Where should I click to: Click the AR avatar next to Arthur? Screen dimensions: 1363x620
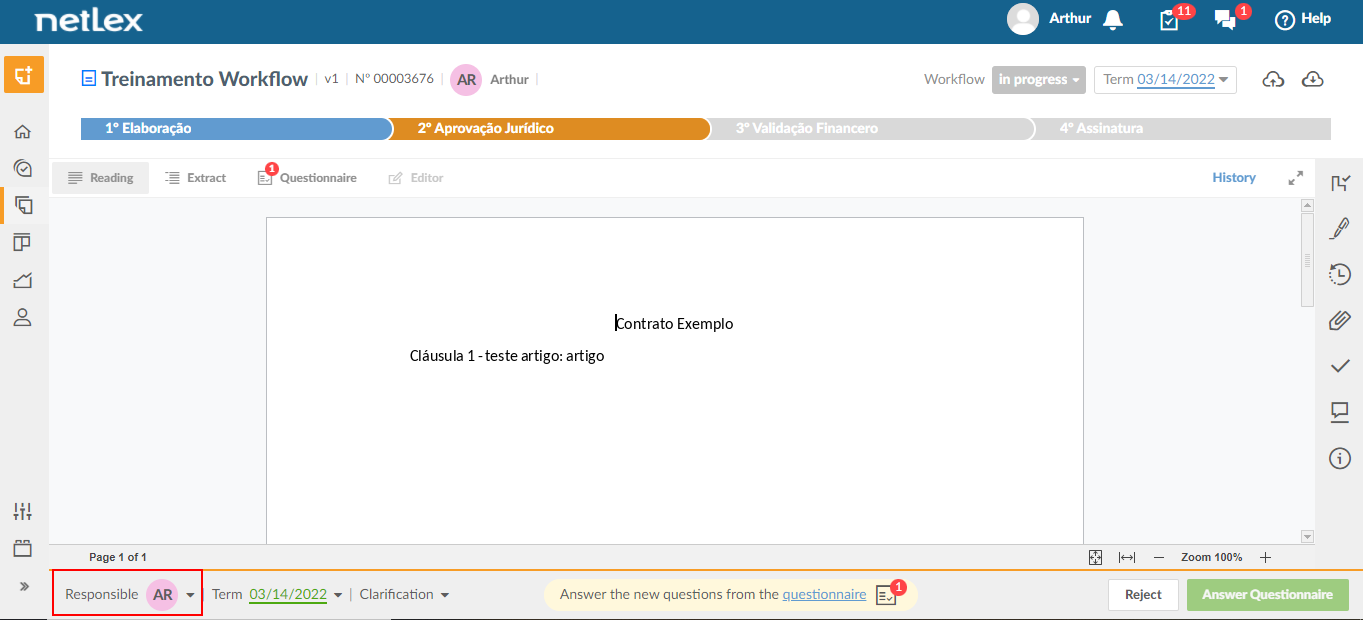[466, 79]
